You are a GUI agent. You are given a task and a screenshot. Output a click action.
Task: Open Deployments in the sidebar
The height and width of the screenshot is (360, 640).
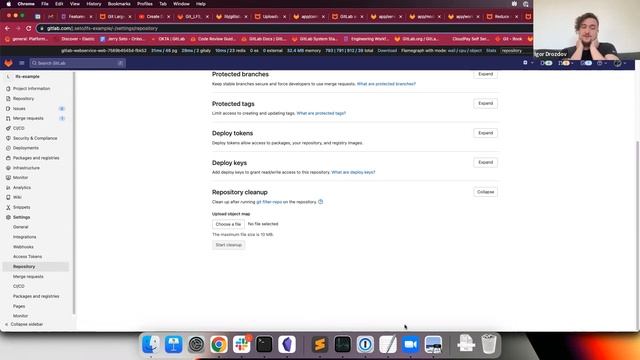tap(25, 148)
